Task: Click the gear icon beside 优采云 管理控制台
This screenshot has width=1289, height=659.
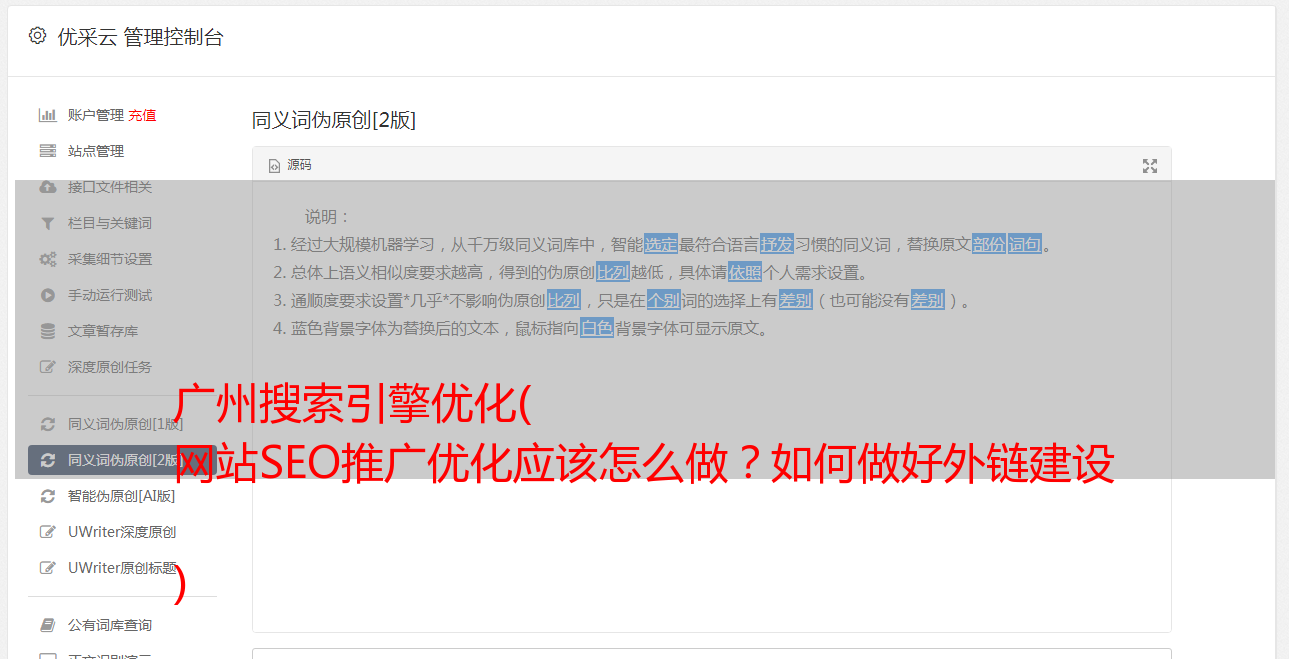Action: 37,36
